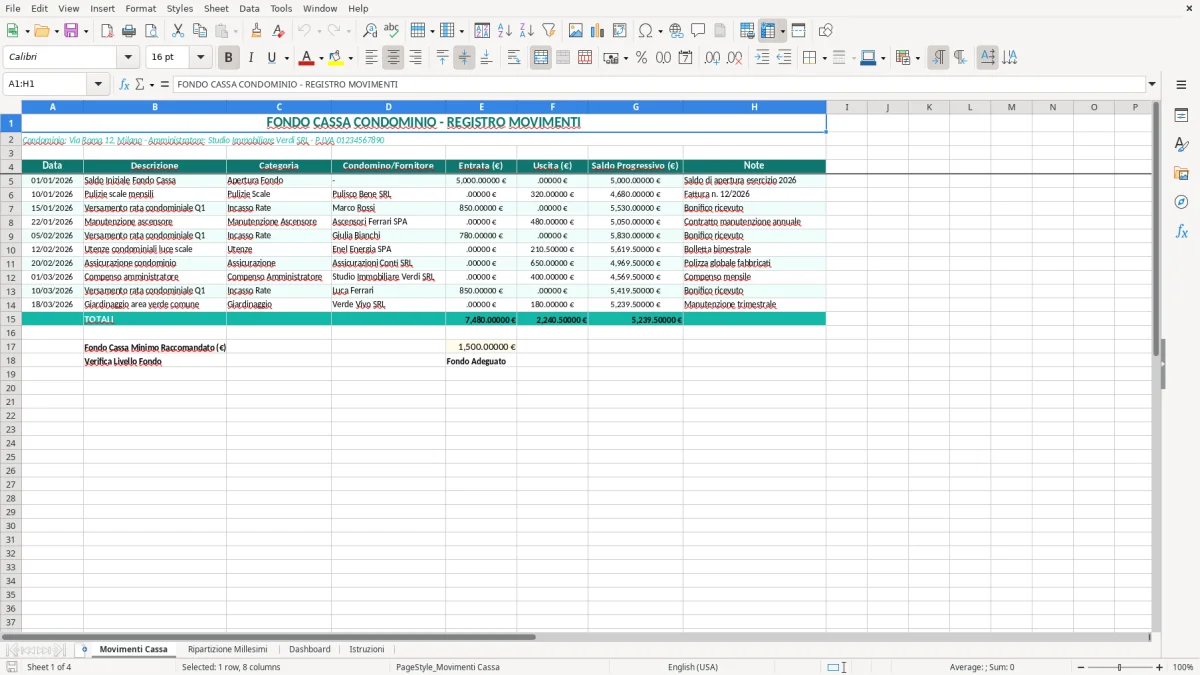Click the Save document icon

(70, 31)
